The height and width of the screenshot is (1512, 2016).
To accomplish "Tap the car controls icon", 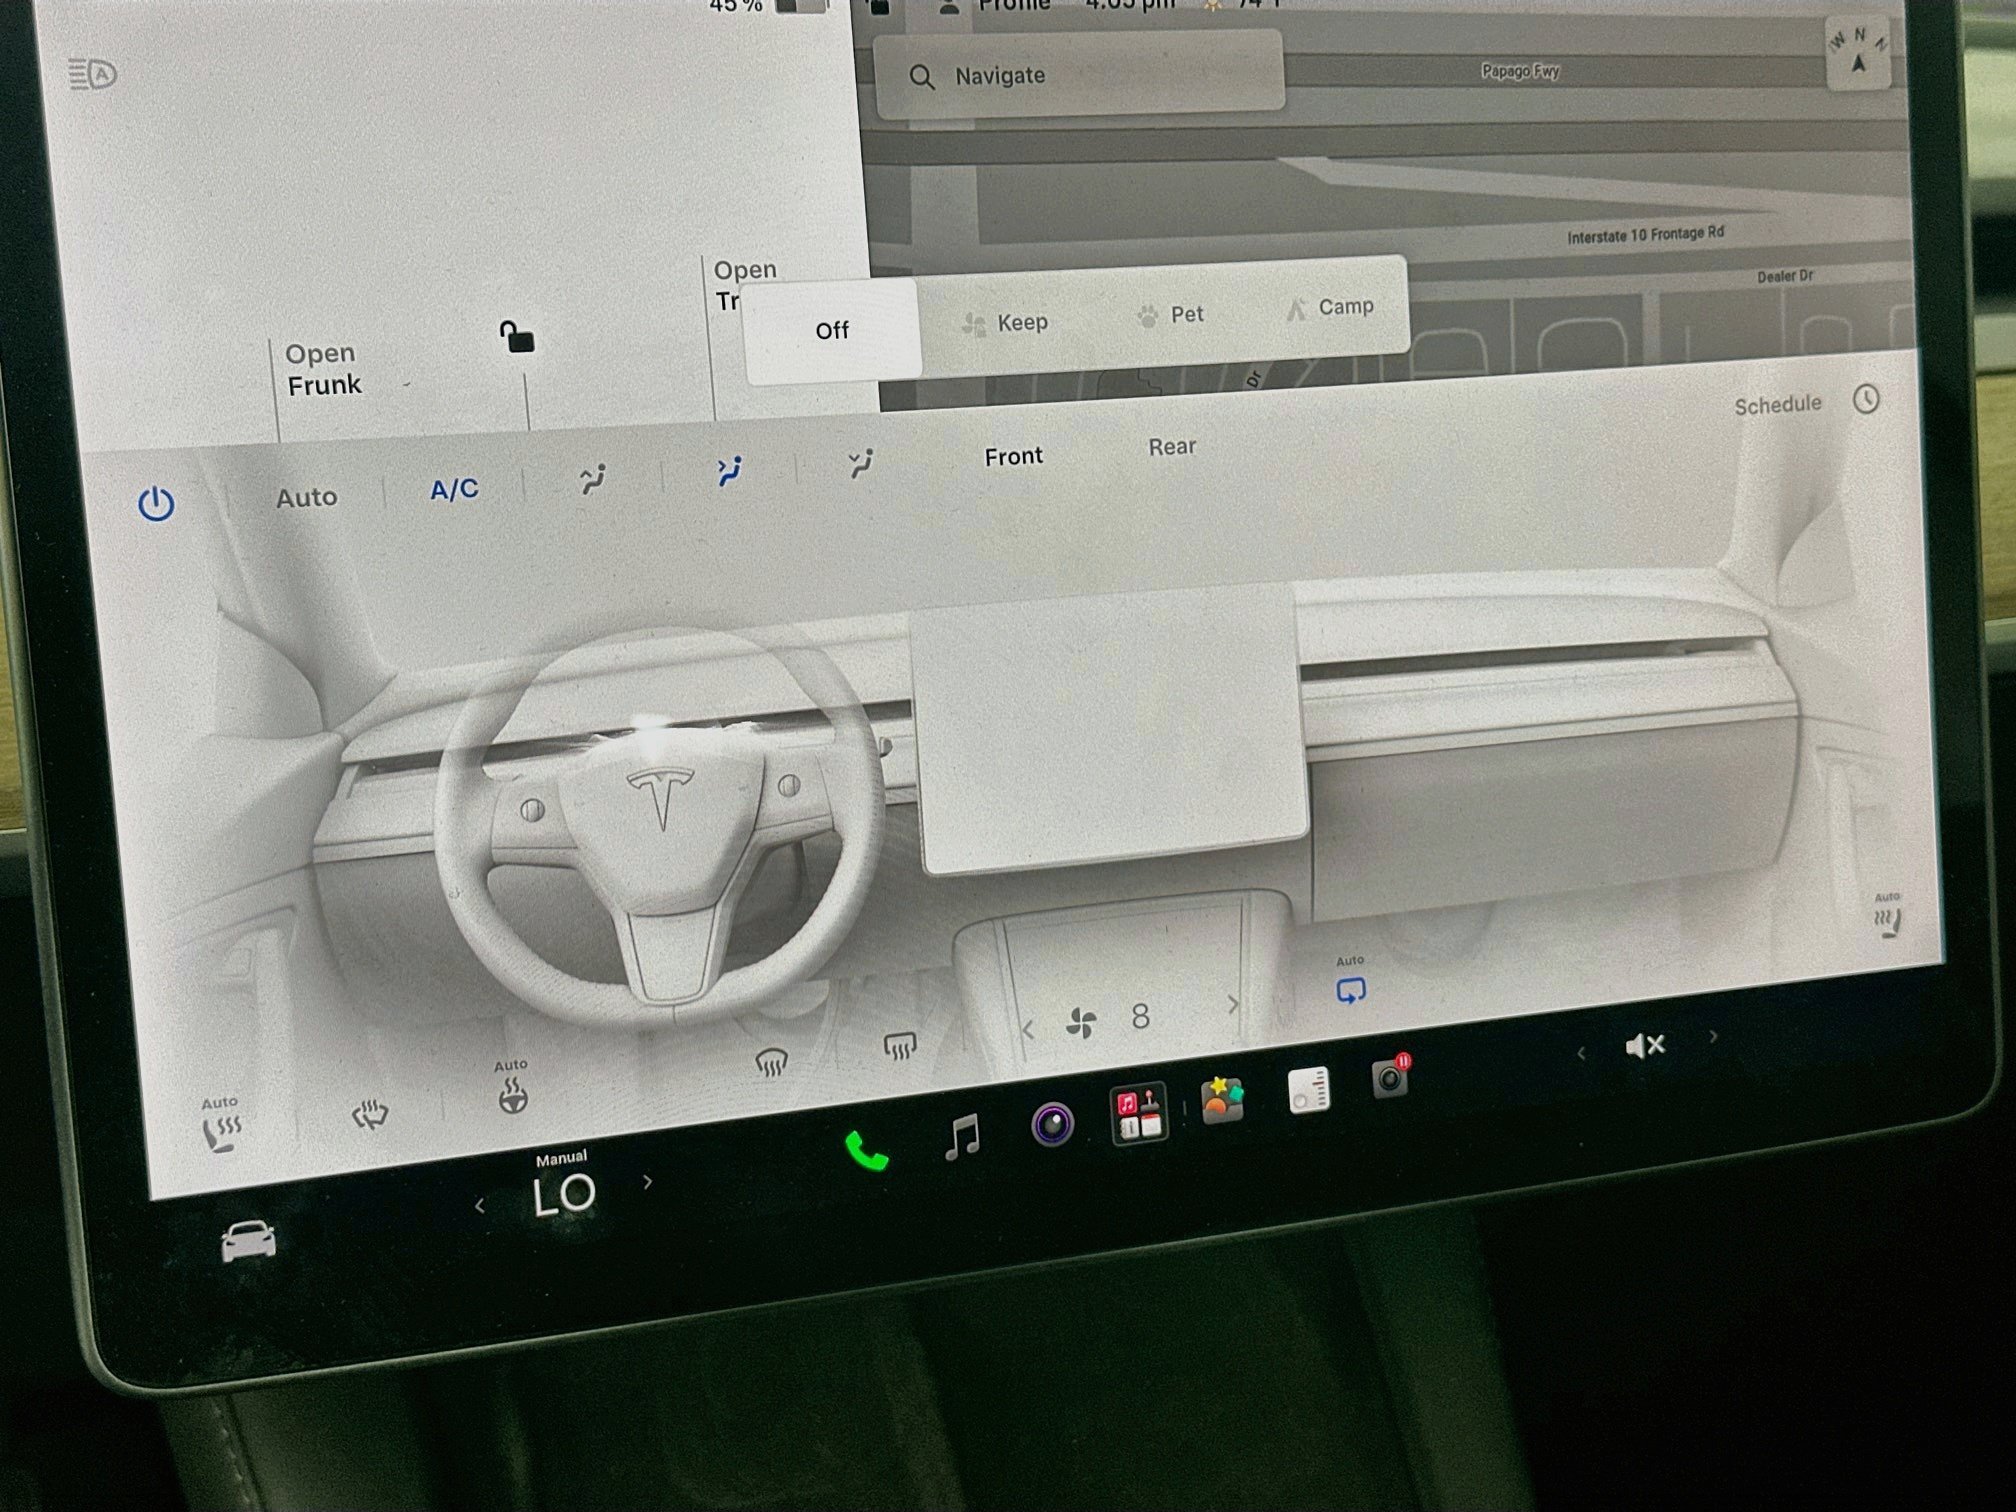I will click(x=248, y=1241).
